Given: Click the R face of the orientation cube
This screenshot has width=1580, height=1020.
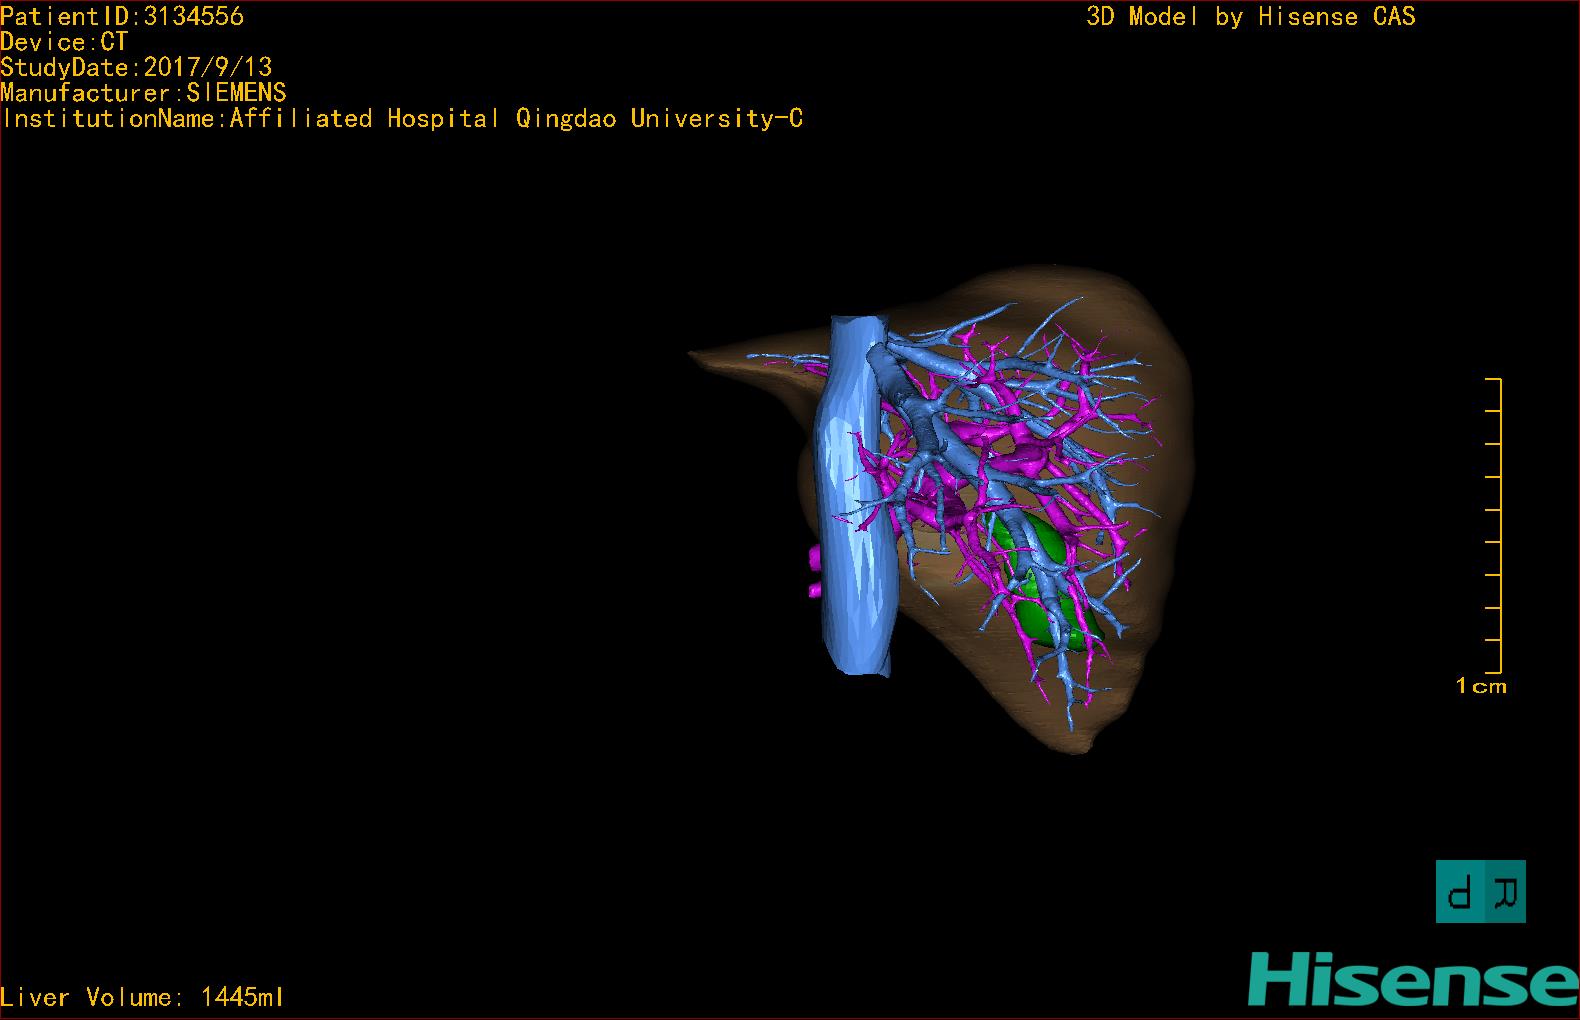Looking at the screenshot, I should (x=1506, y=891).
